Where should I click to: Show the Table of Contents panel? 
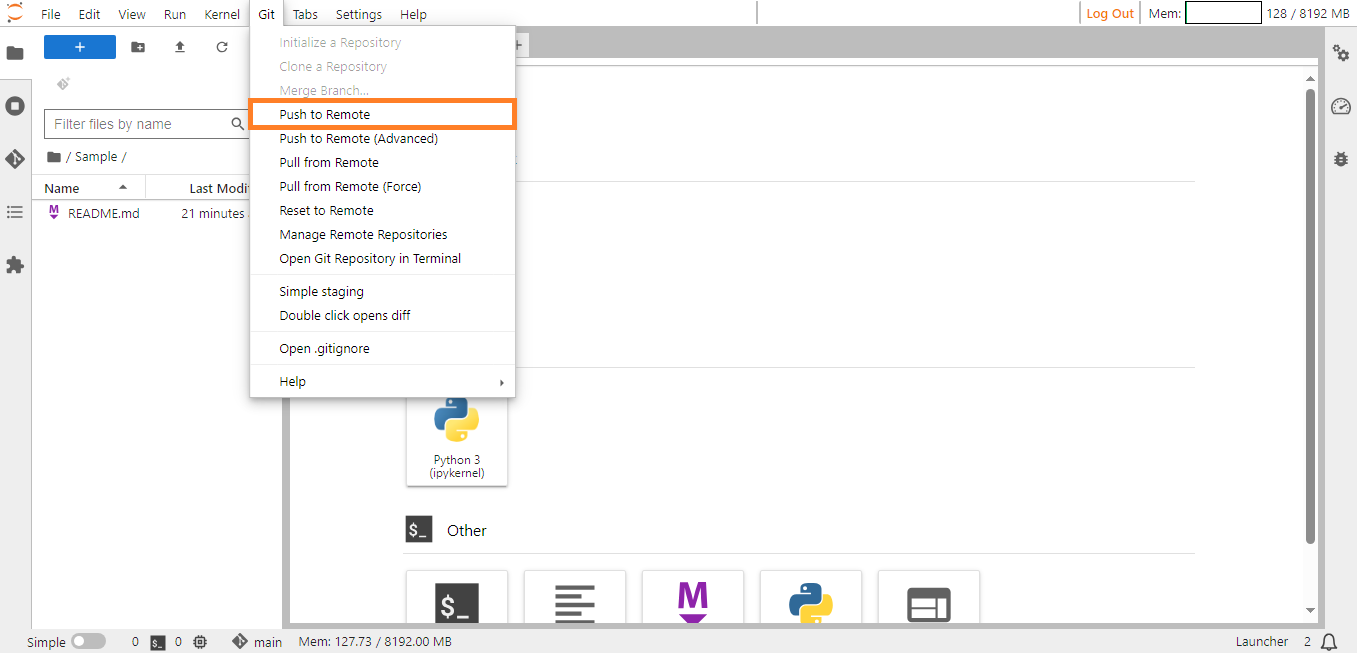tap(15, 212)
